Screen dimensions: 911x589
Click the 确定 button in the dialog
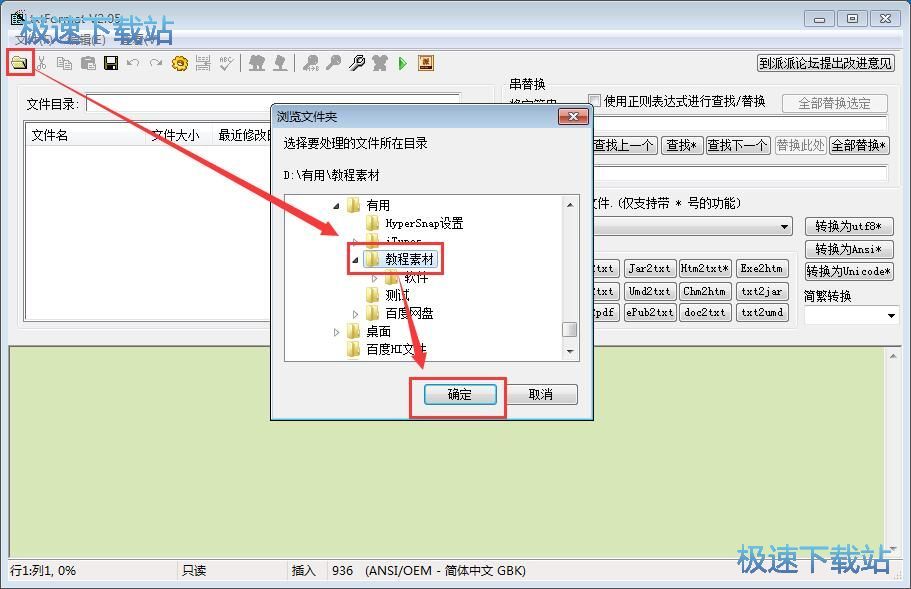click(459, 394)
